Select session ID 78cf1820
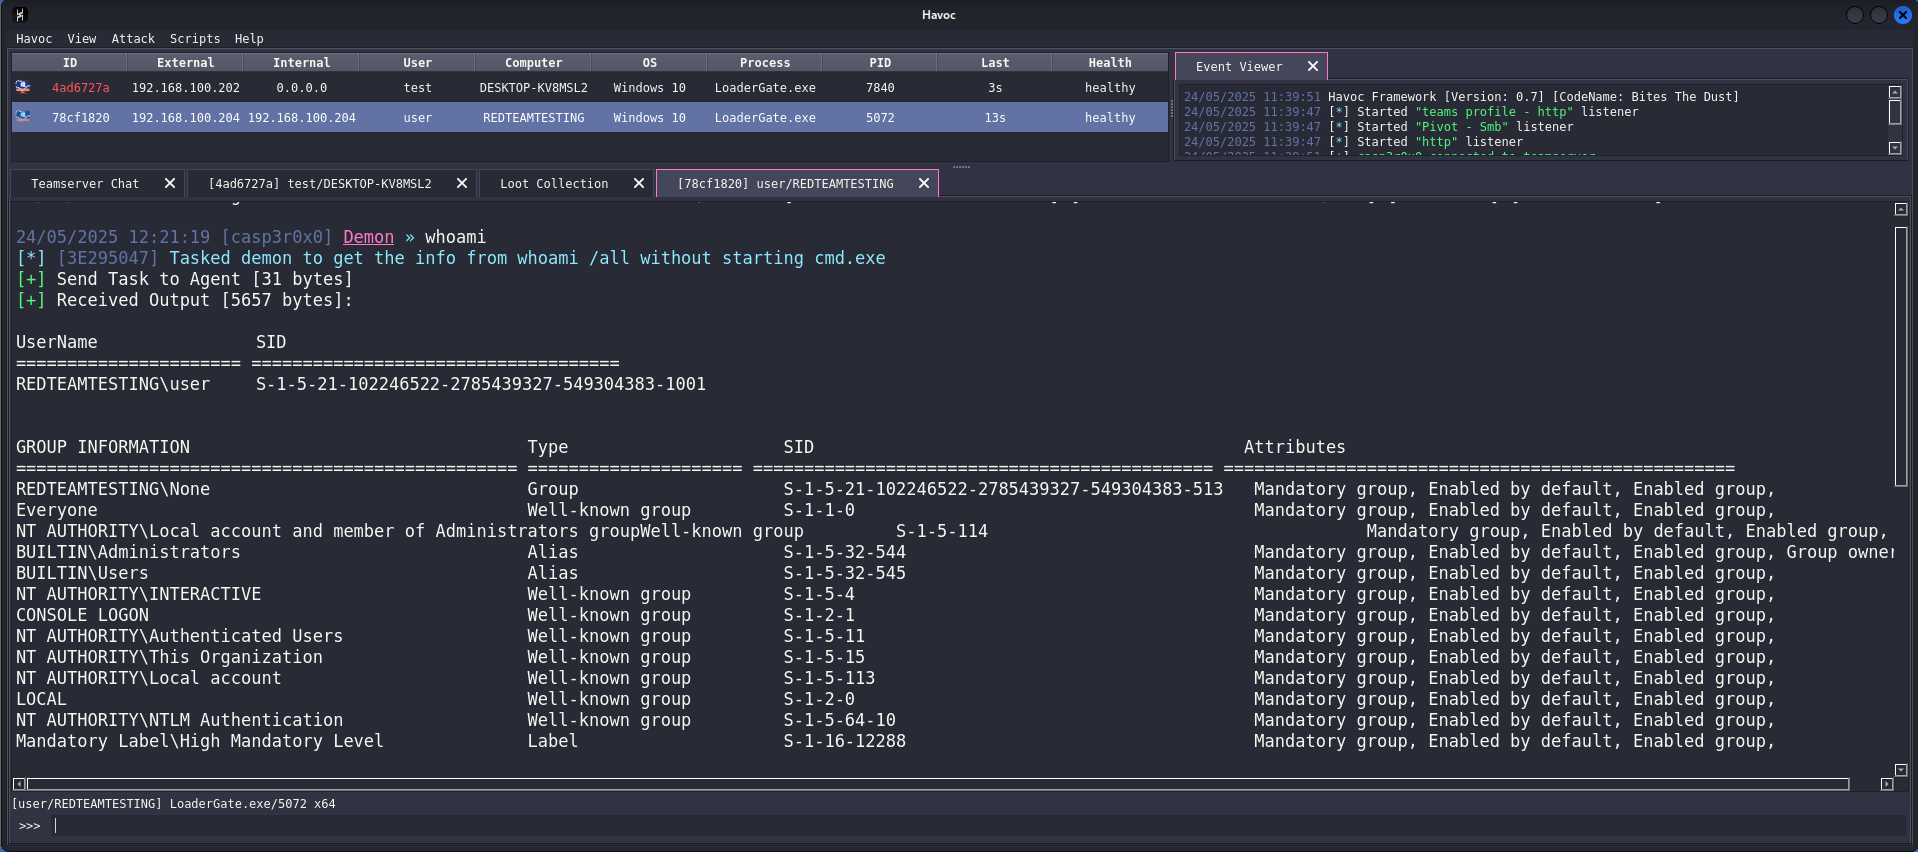 (81, 118)
